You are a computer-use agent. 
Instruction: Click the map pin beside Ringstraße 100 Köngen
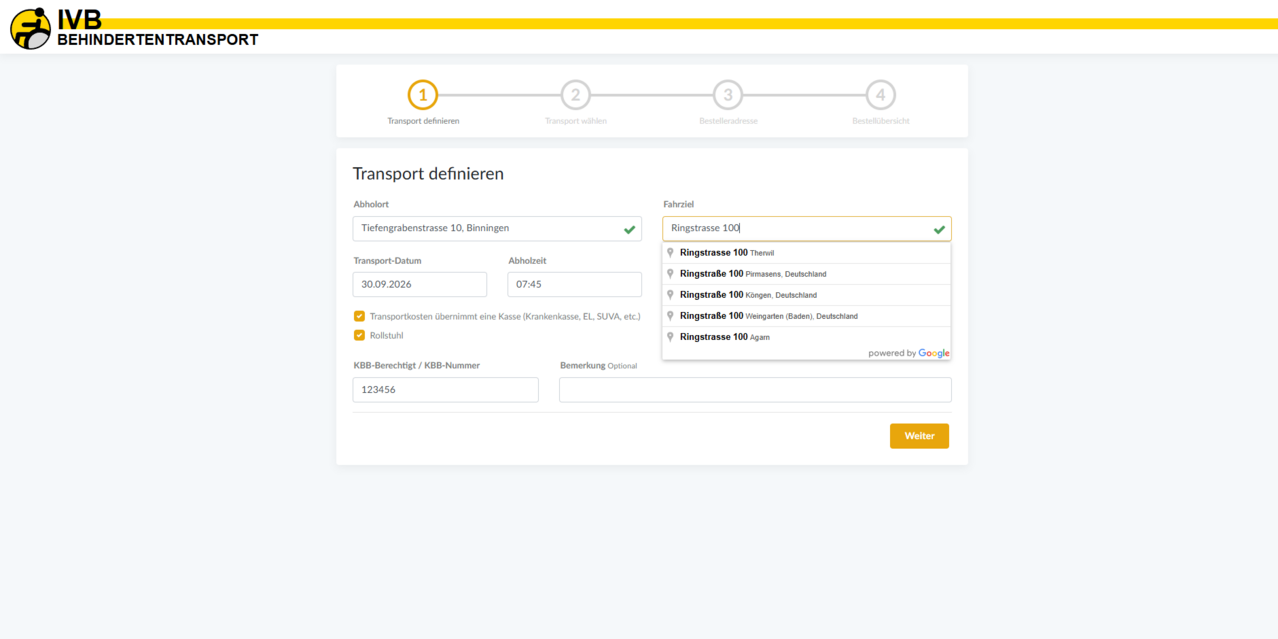click(x=670, y=295)
